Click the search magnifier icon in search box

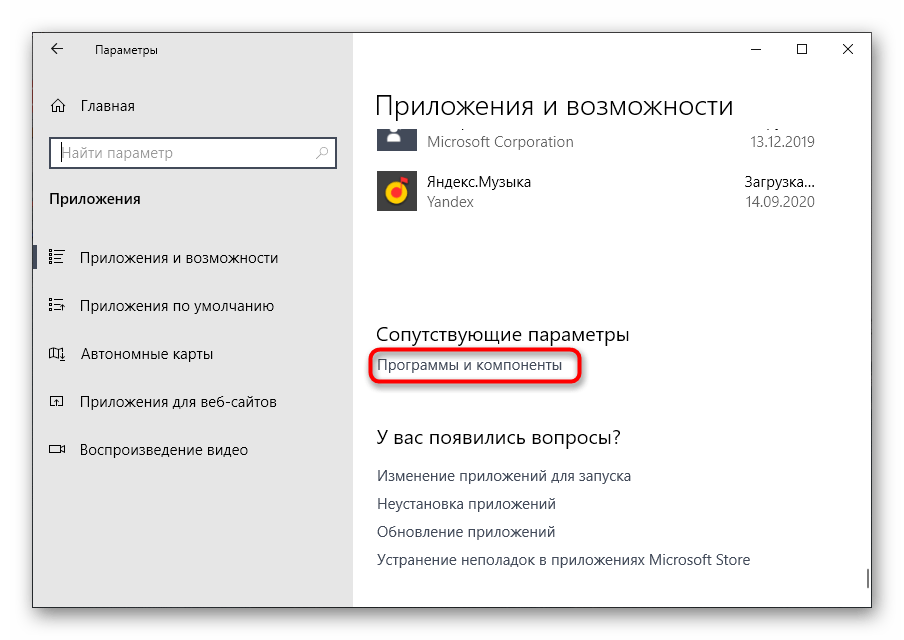(322, 153)
